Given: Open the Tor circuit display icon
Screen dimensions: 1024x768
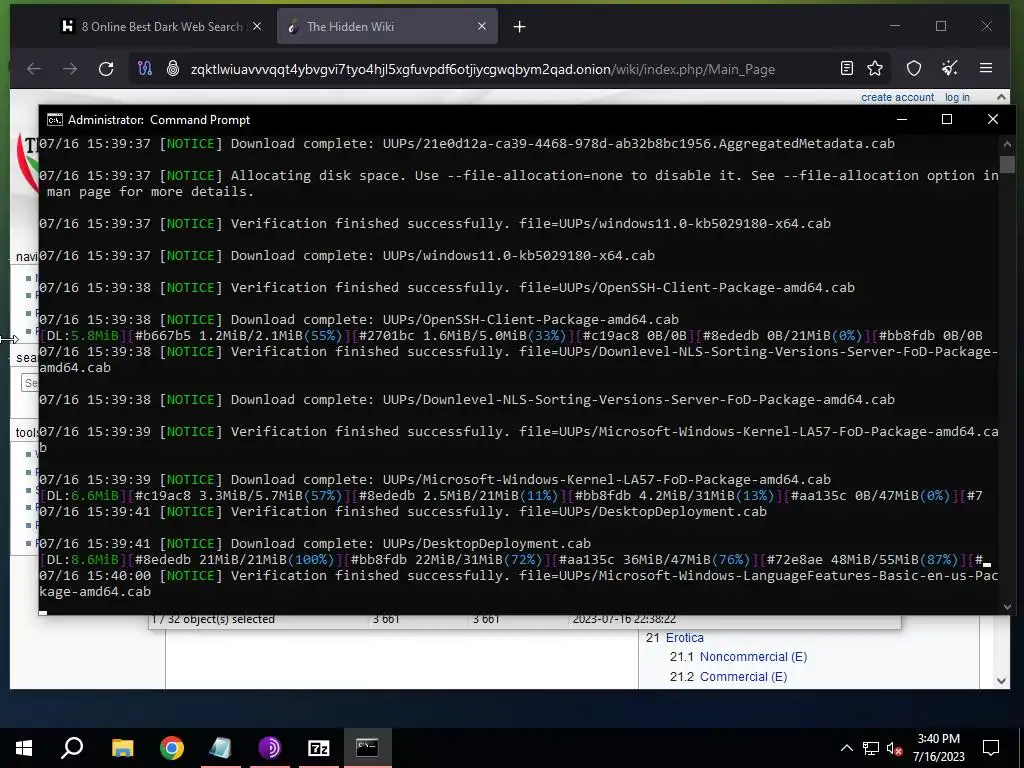Looking at the screenshot, I should click(x=145, y=69).
